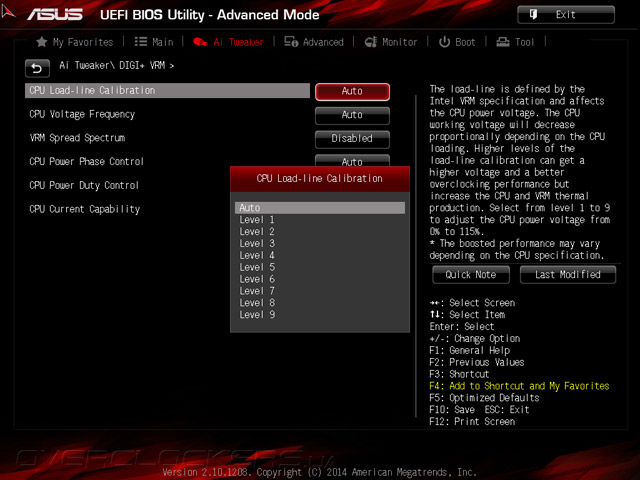The height and width of the screenshot is (480, 640).
Task: Click the back arrow icon
Action: (x=37, y=68)
